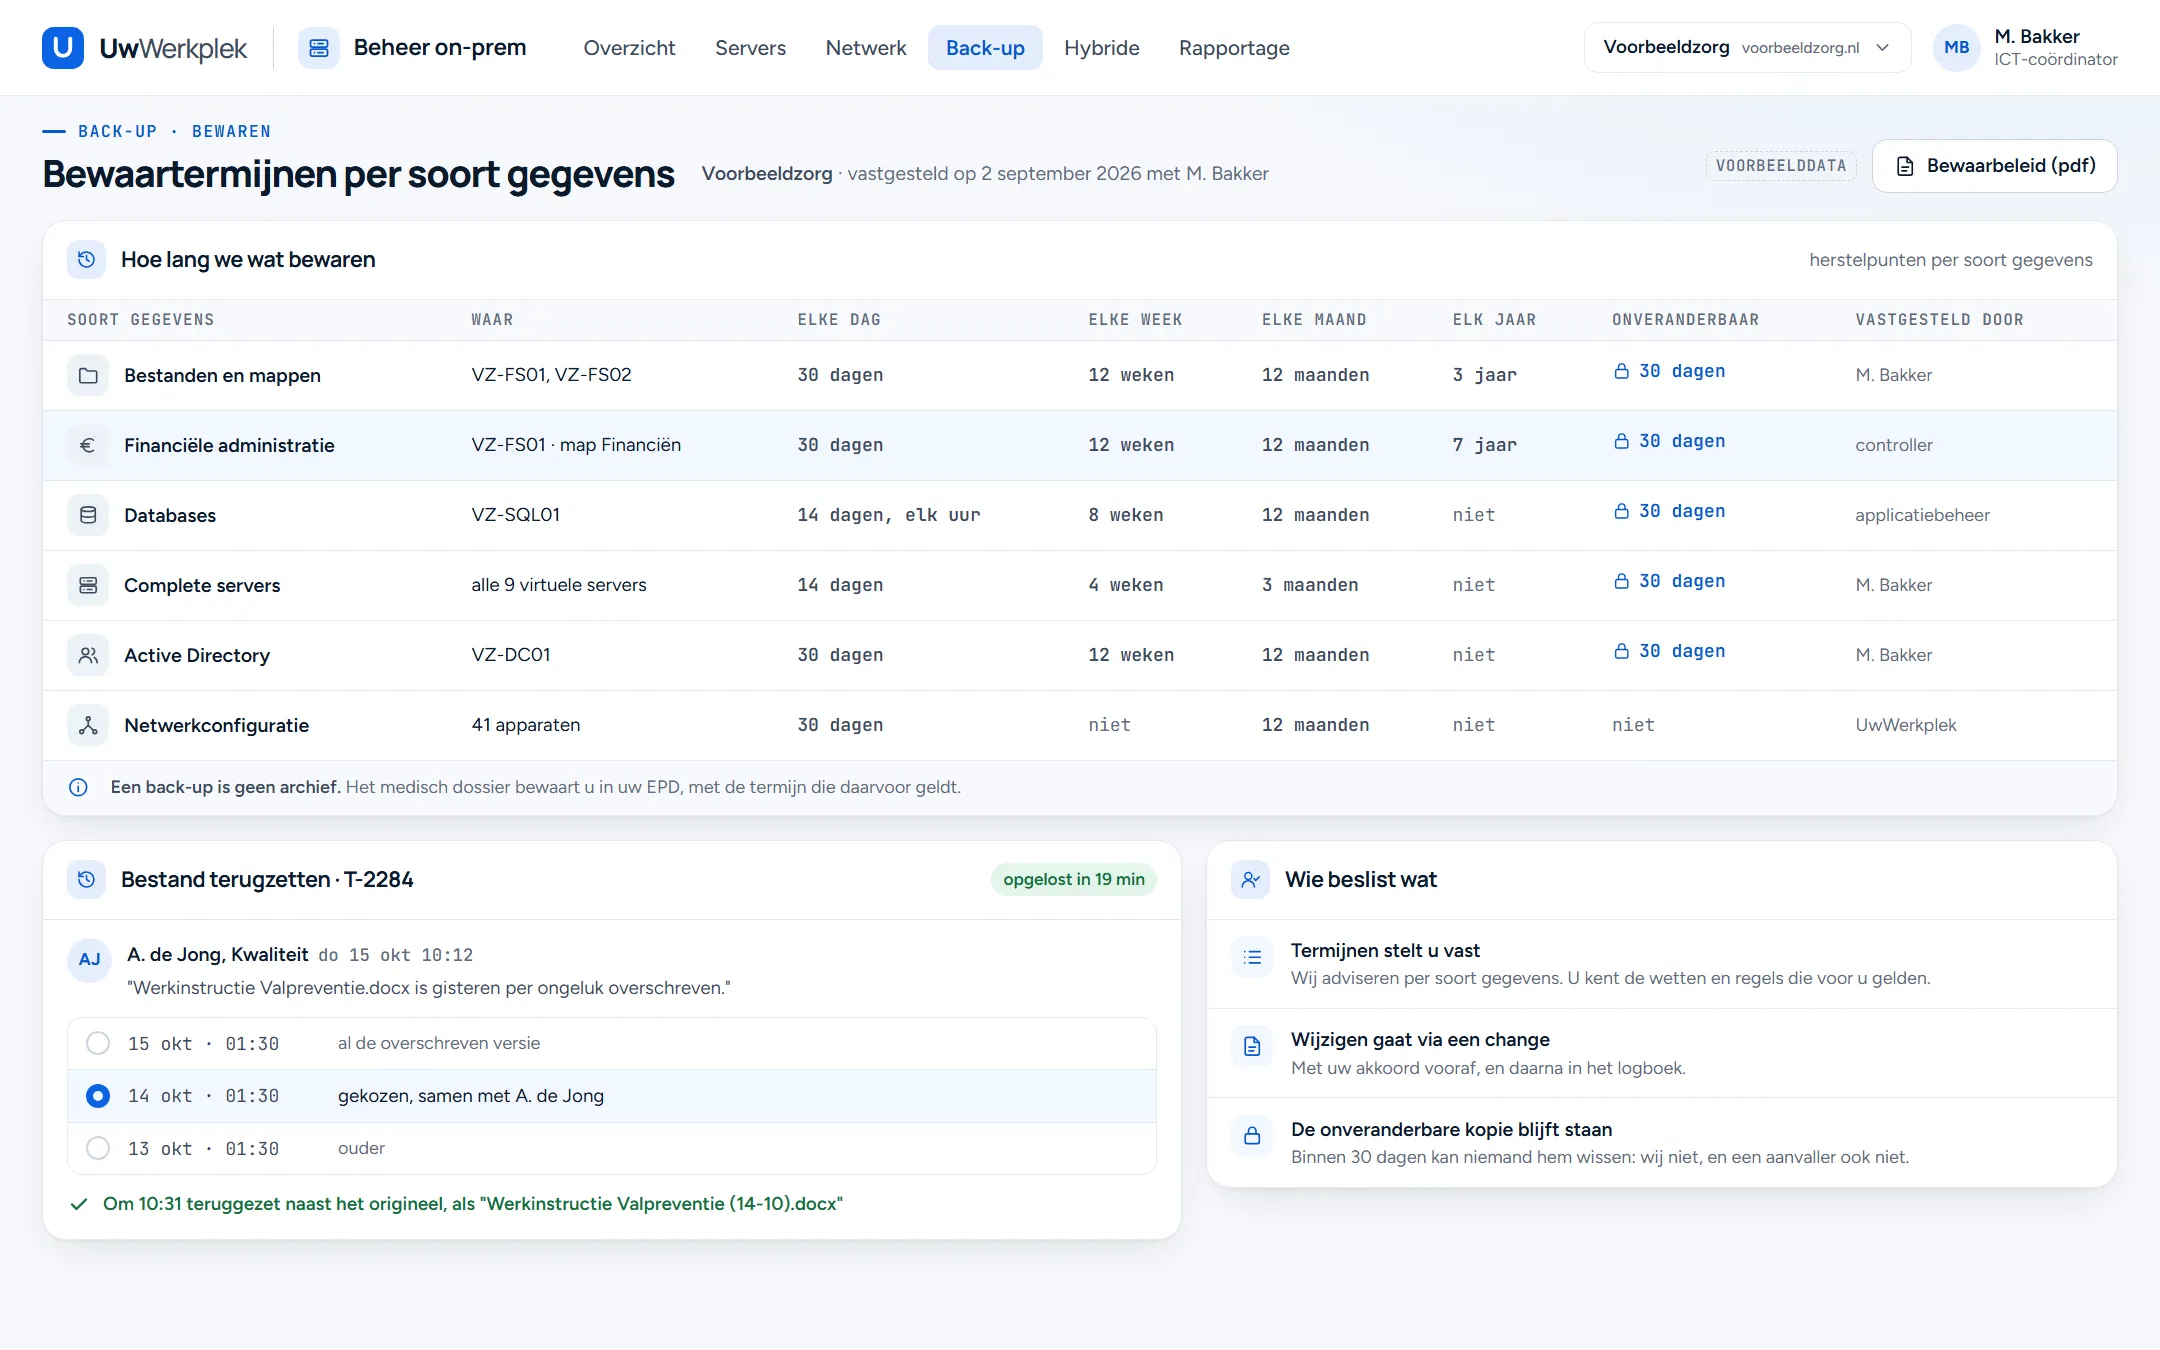Click the opgelost in 19 min badge

click(1074, 879)
